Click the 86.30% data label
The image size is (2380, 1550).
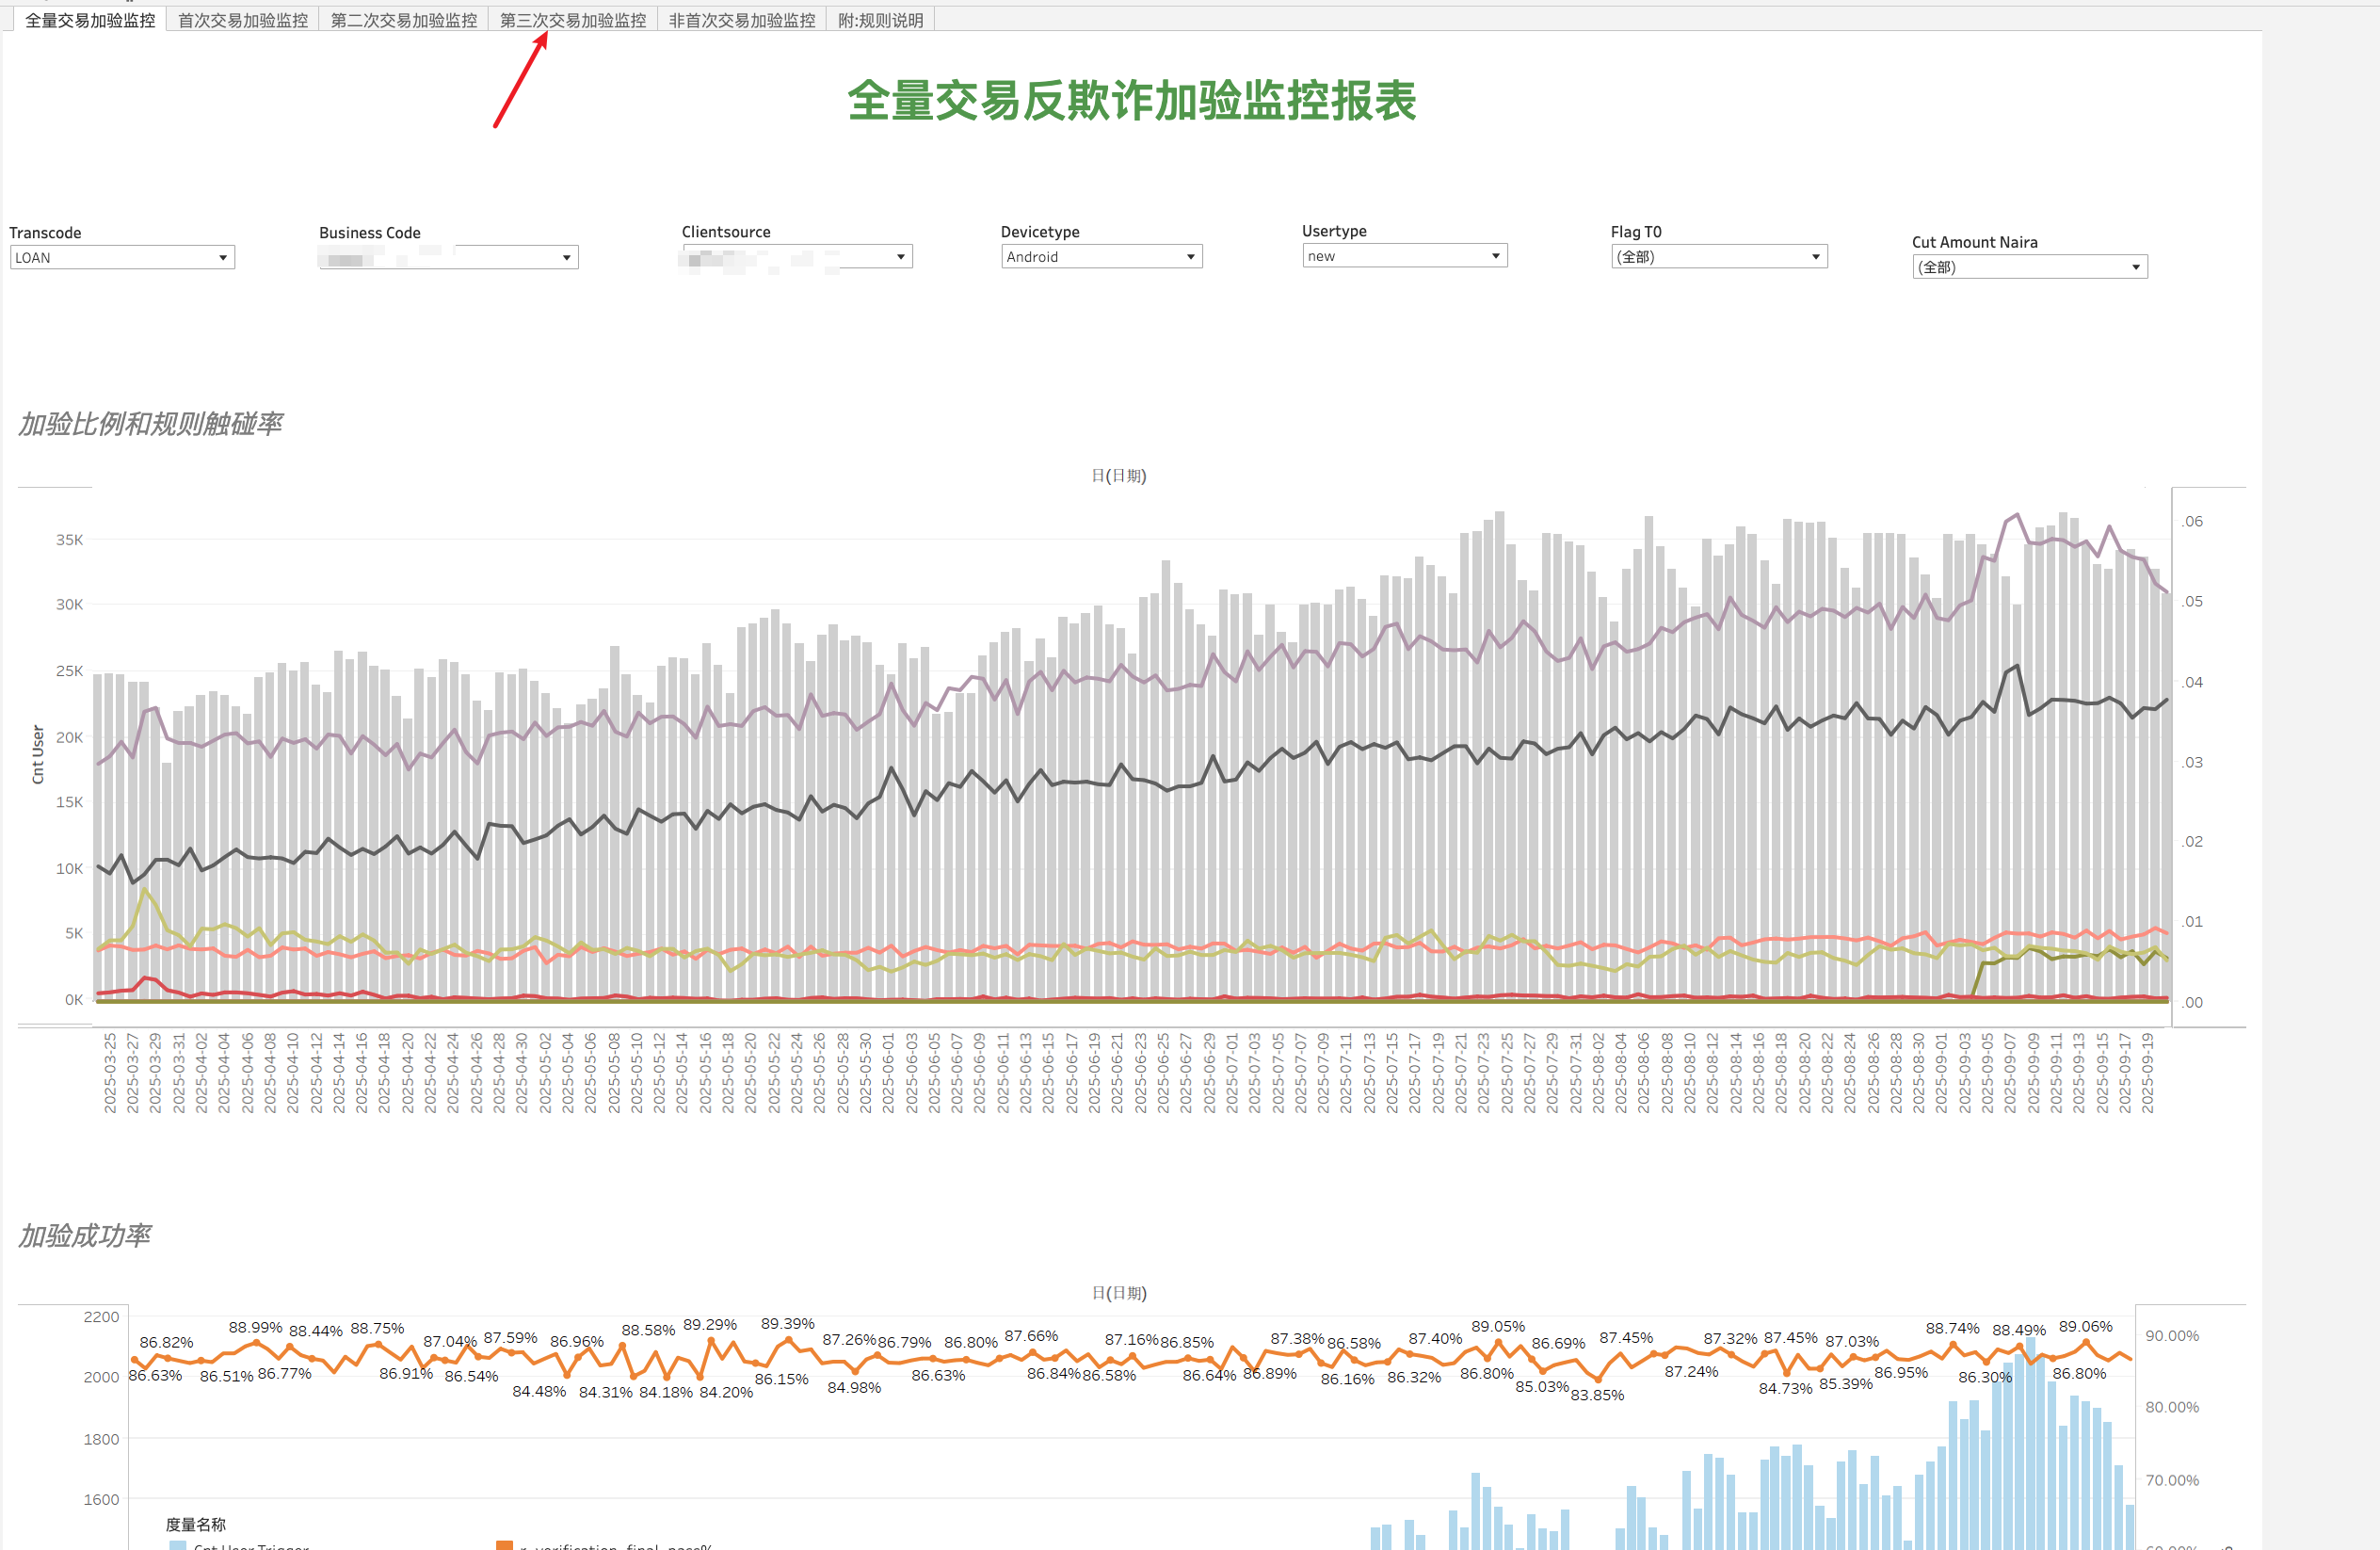pyautogui.click(x=1985, y=1378)
